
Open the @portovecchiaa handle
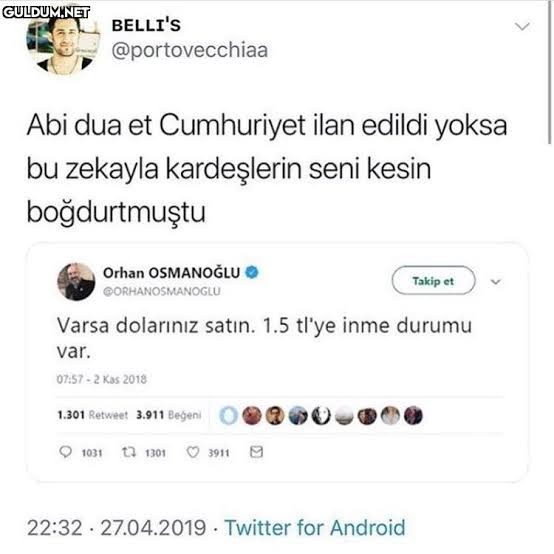tap(190, 50)
